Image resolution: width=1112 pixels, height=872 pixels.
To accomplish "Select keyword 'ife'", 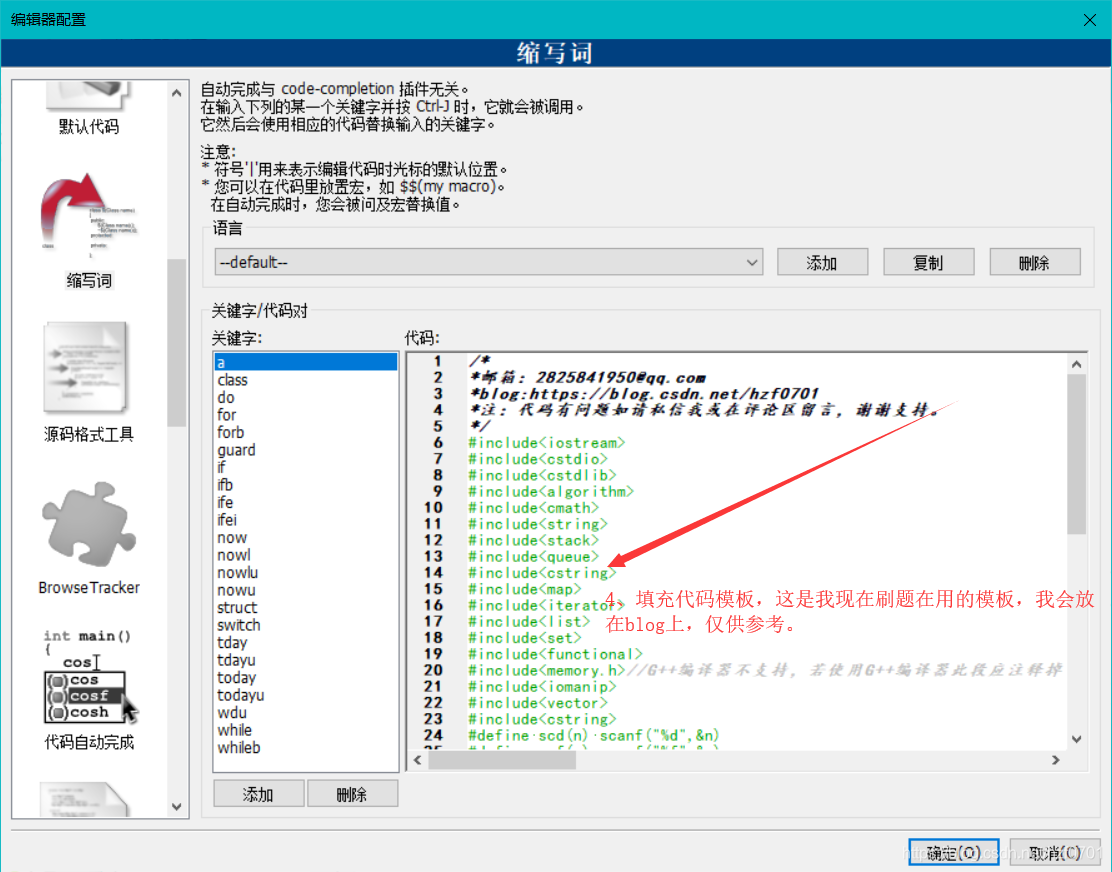I will [x=306, y=503].
